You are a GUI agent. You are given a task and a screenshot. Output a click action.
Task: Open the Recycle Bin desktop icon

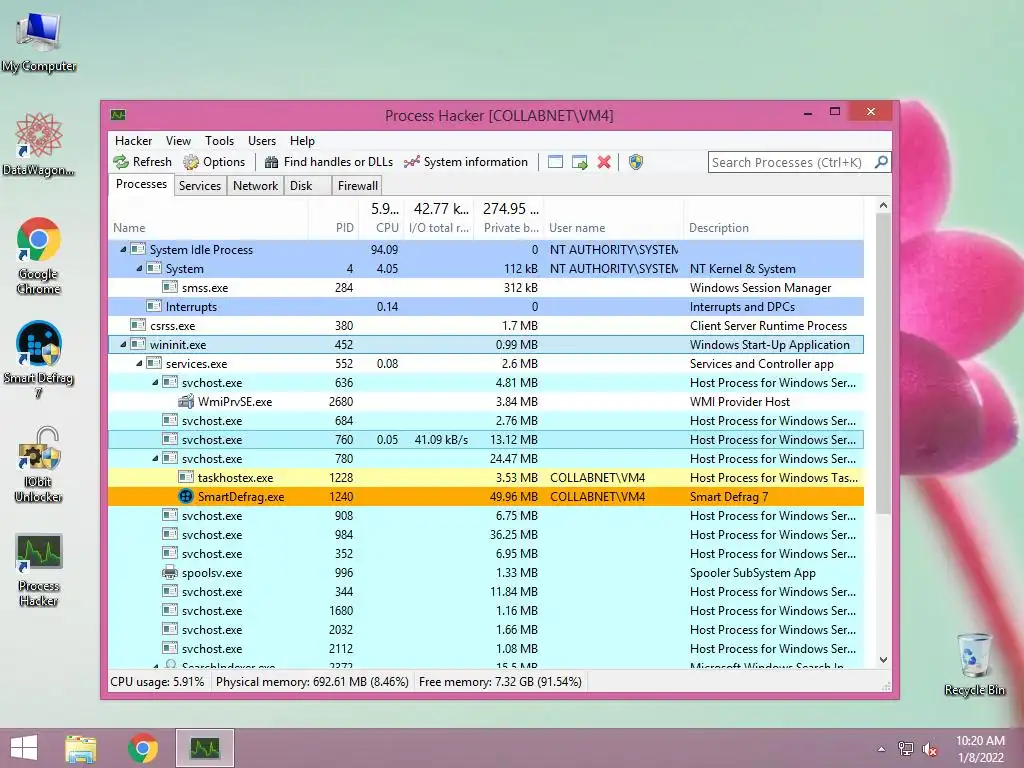click(974, 664)
